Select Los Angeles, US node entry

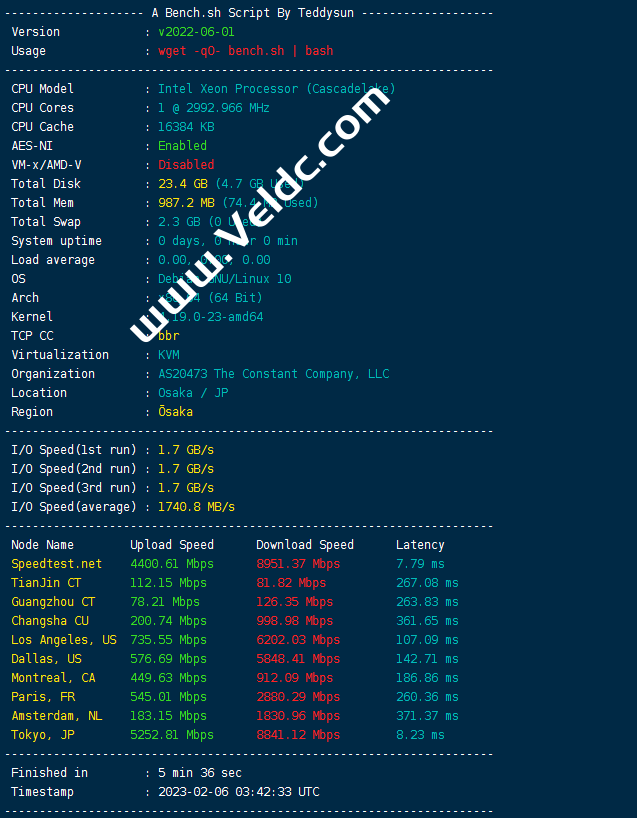(63, 640)
